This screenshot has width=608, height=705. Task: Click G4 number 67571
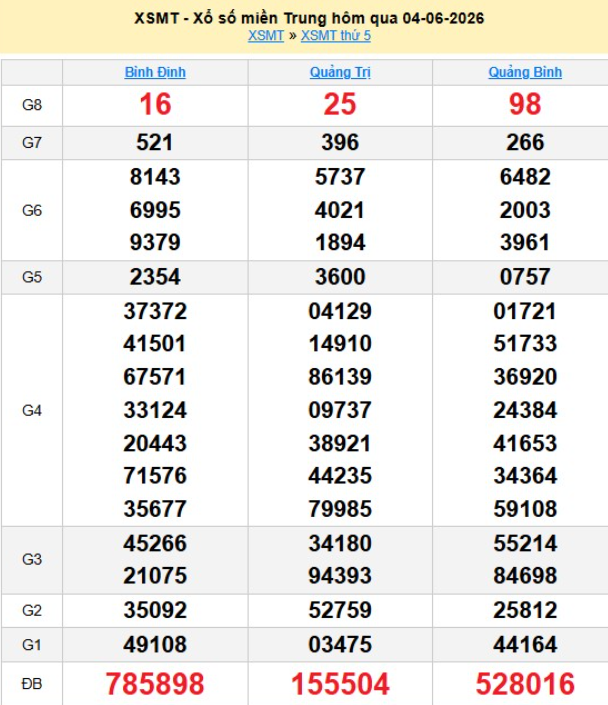(155, 377)
